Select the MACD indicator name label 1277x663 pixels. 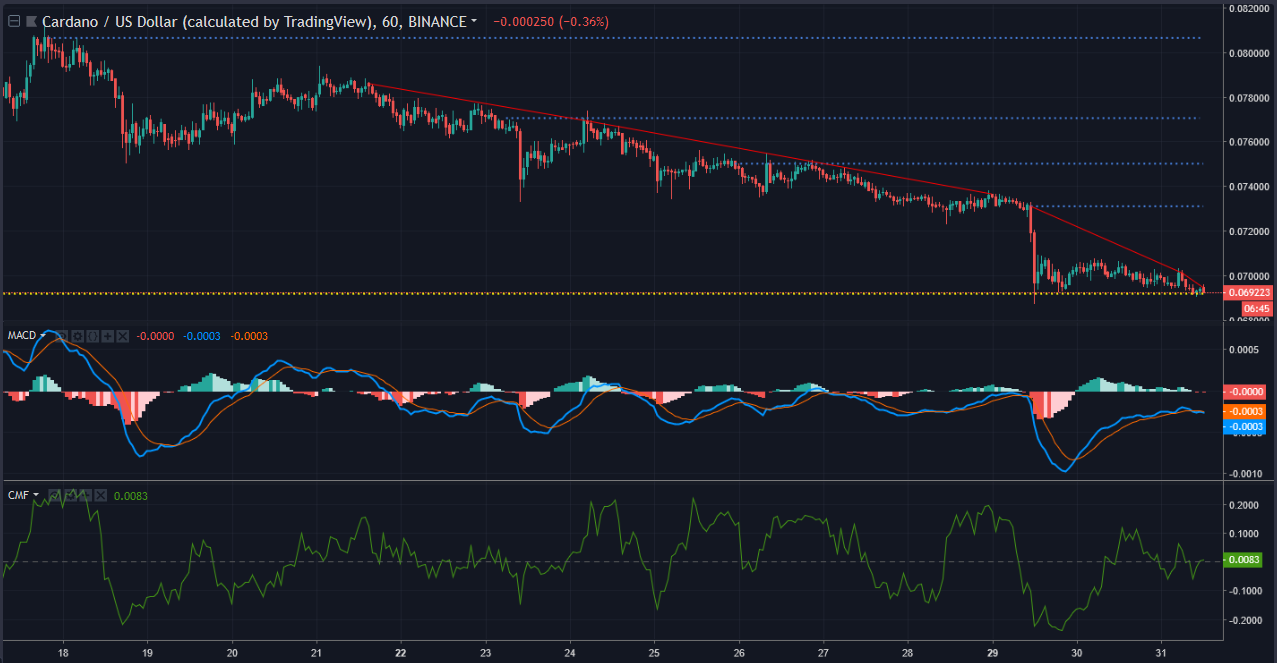coord(21,336)
